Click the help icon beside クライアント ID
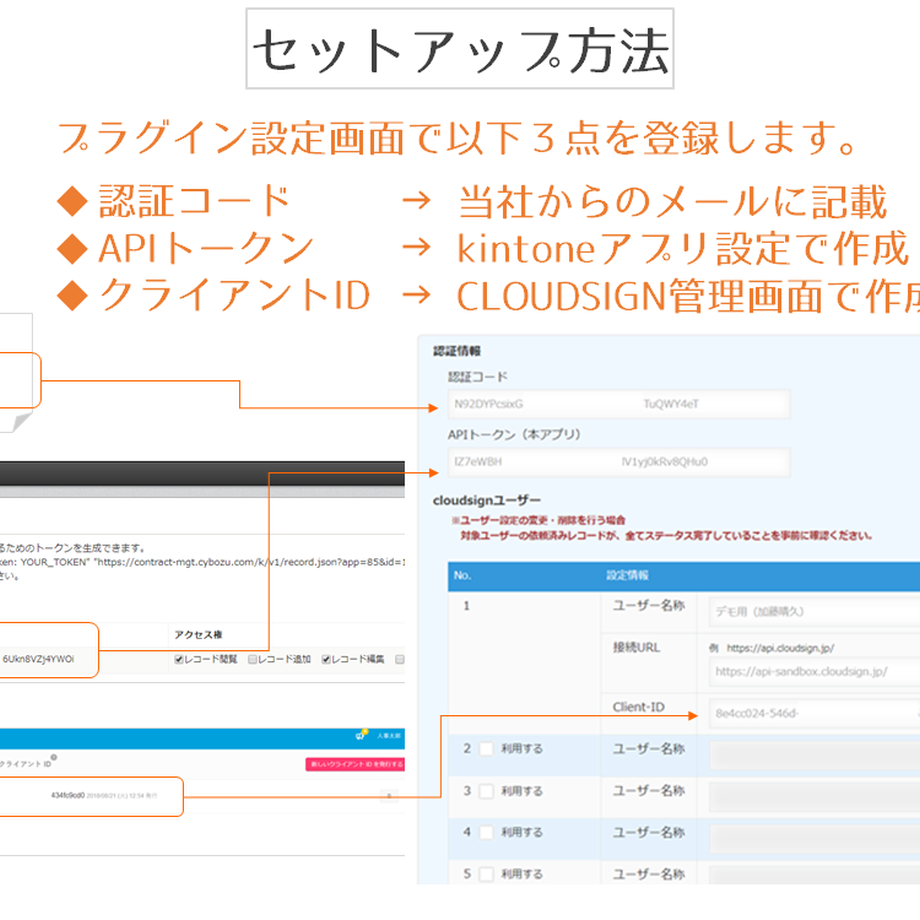 54,757
